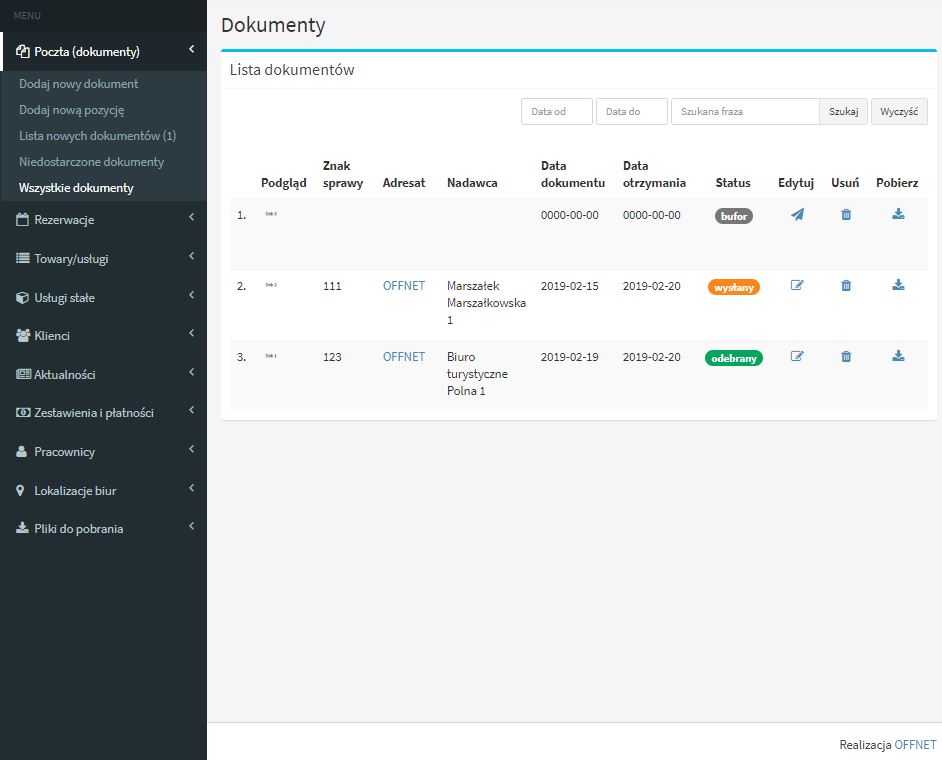Open Niedostarczone dokumenty submenu item

coord(91,162)
